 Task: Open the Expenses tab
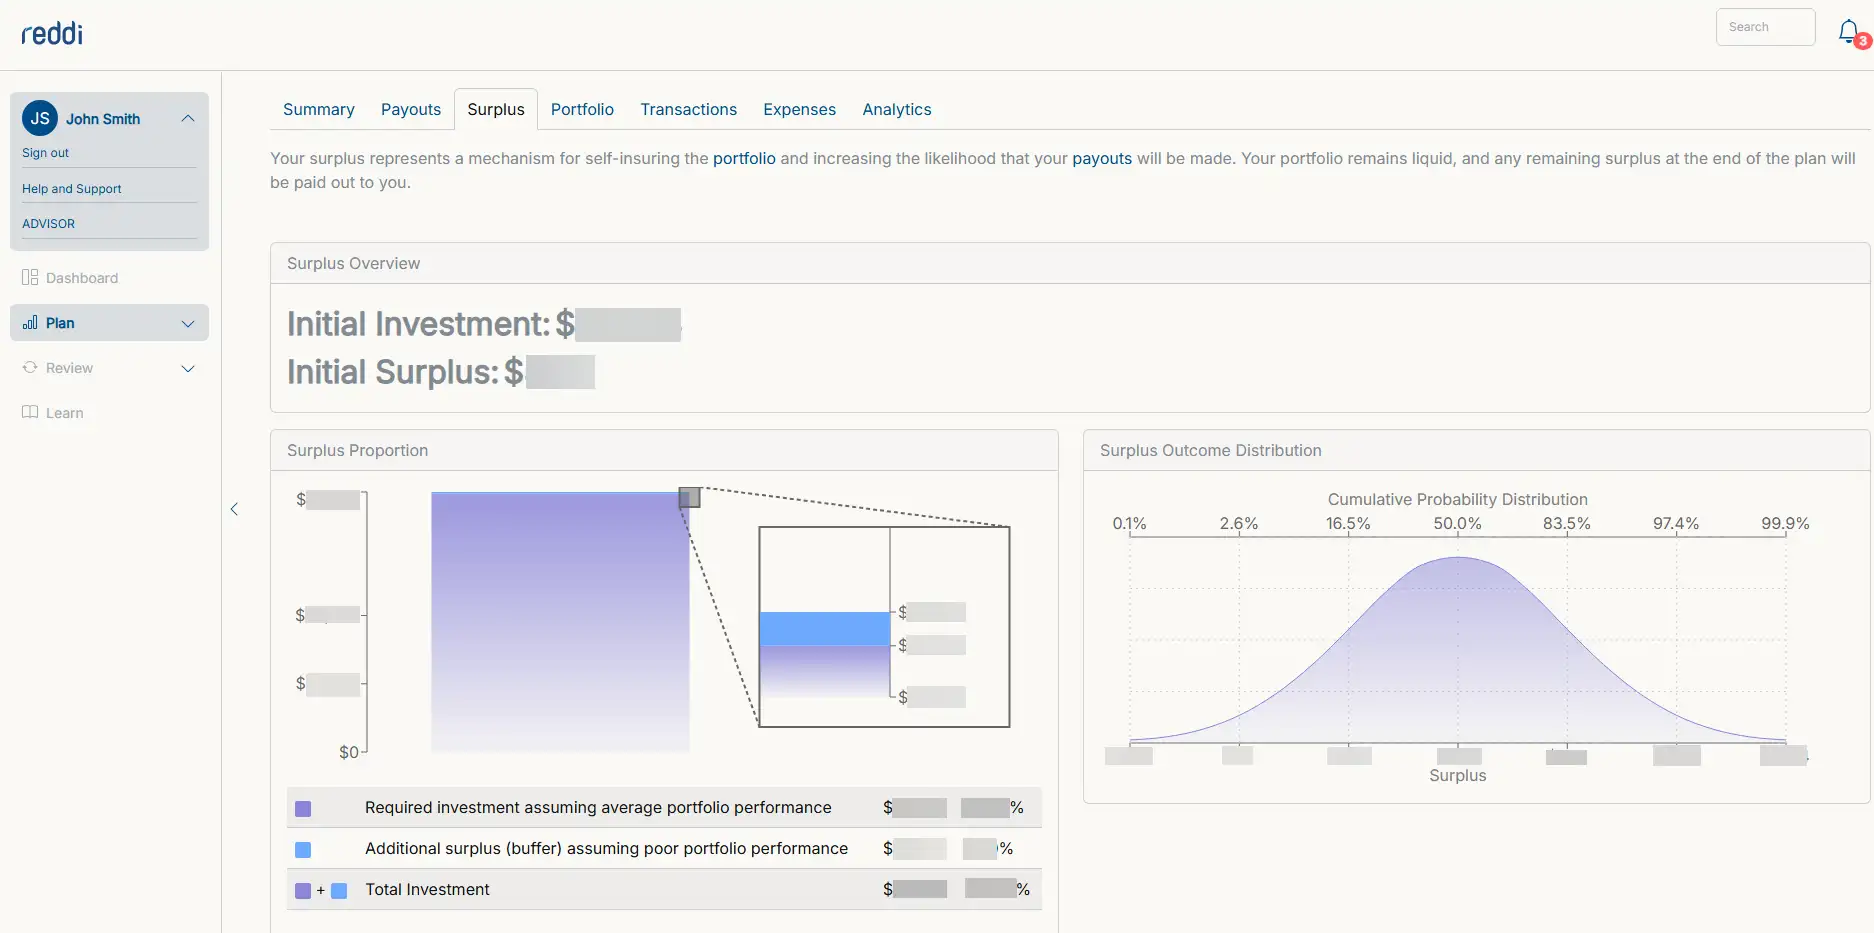(x=799, y=109)
